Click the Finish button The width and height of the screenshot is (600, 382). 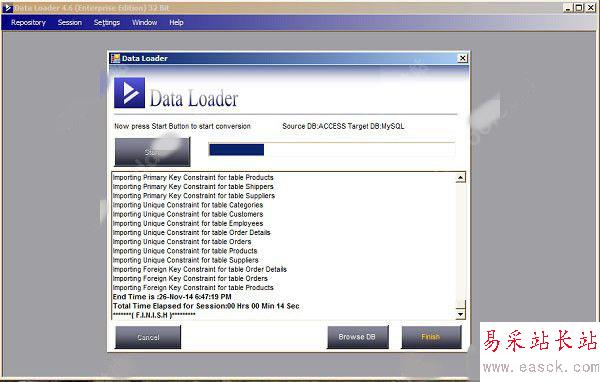pyautogui.click(x=431, y=337)
